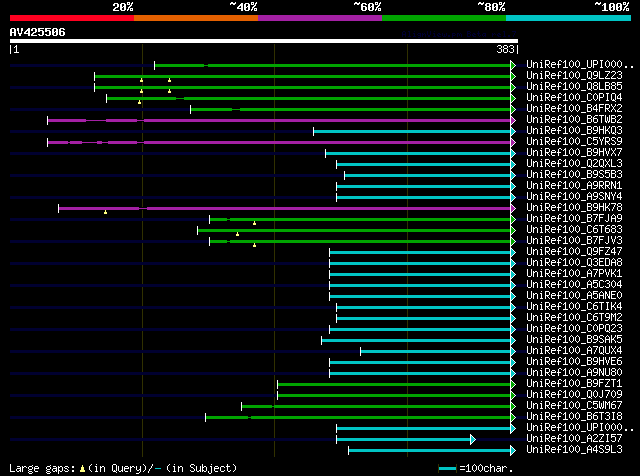Click the cyan alignment bar of A9NU80
This screenshot has height=476, width=640.
[x=420, y=374]
